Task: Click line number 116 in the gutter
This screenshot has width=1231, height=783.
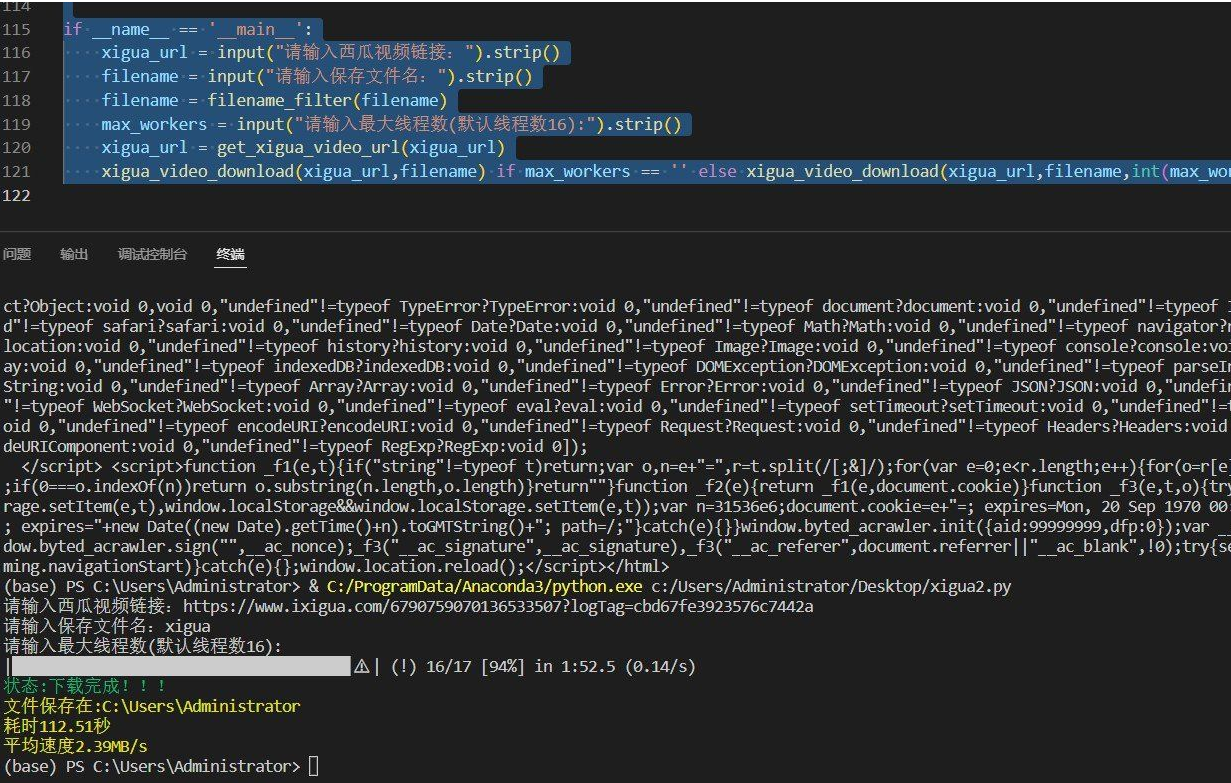Action: pyautogui.click(x=17, y=53)
